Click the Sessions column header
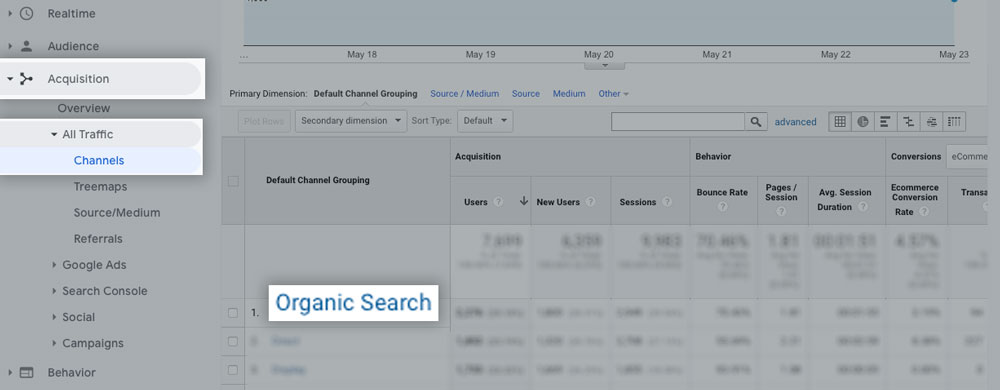This screenshot has width=1000, height=390. tap(638, 202)
